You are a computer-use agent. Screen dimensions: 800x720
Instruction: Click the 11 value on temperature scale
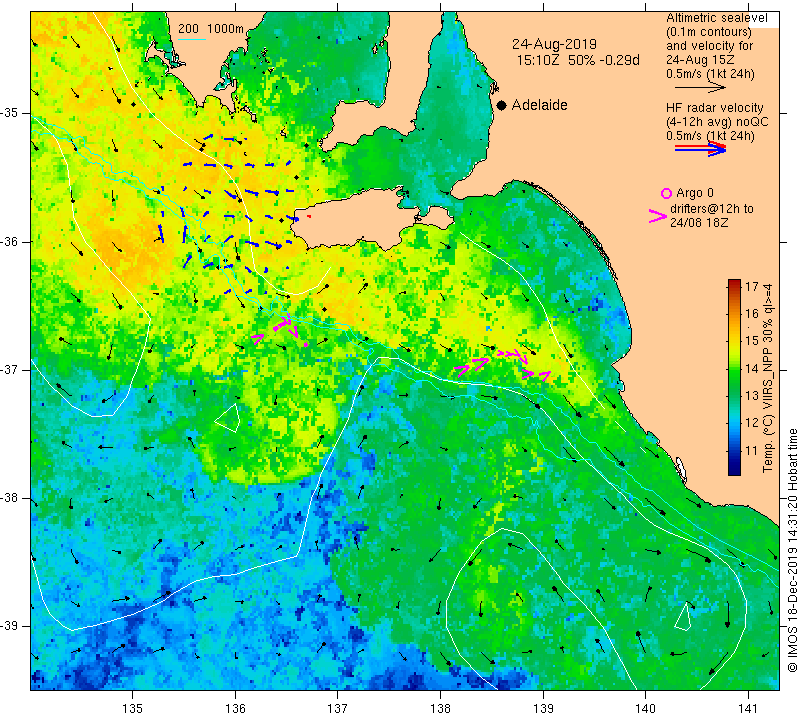point(752,451)
